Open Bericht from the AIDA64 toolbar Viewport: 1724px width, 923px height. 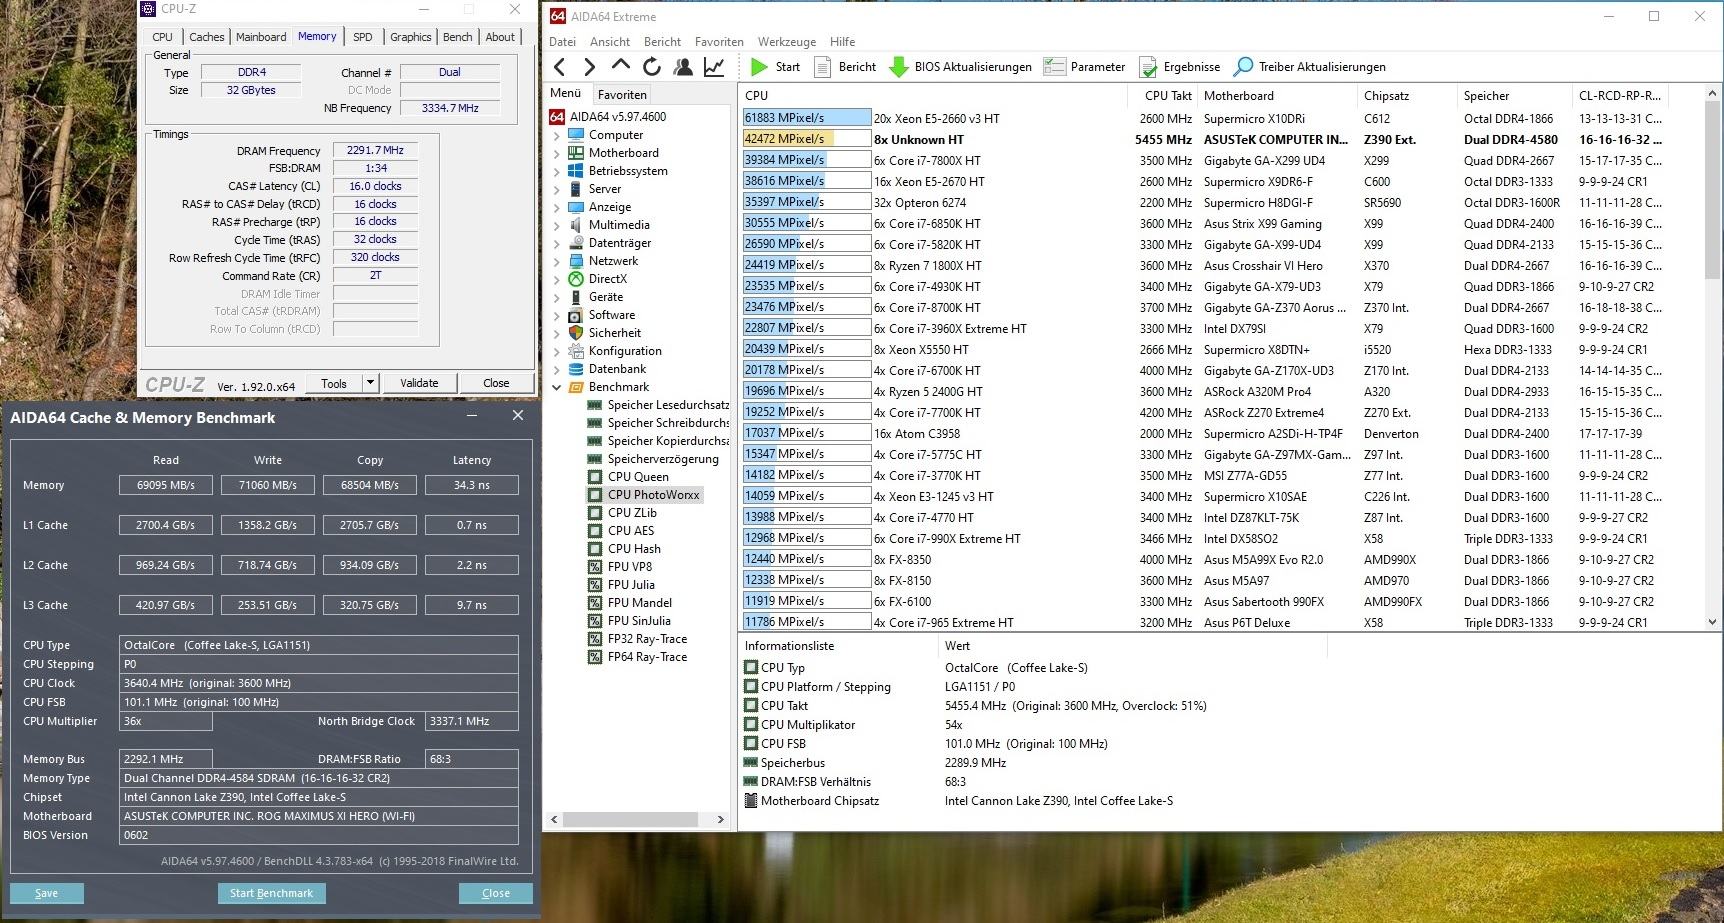(x=846, y=67)
